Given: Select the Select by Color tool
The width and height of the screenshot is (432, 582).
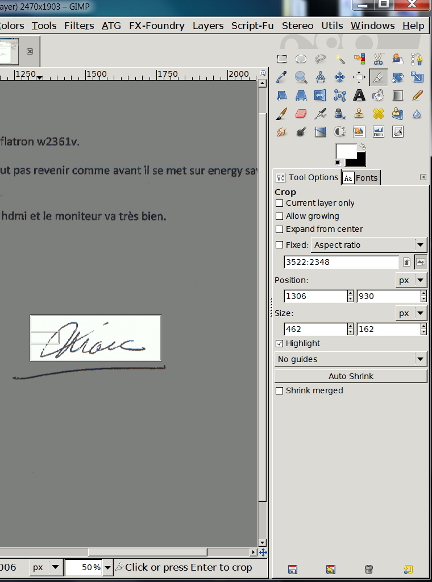Looking at the screenshot, I should [x=359, y=59].
